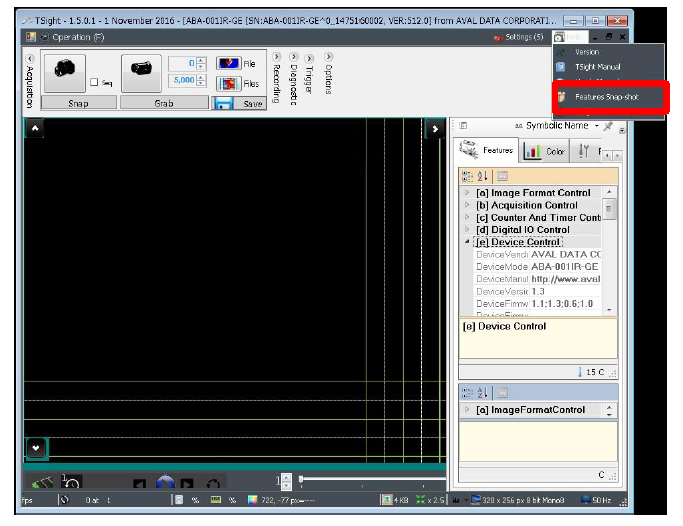Click the Files stack icon
Screen dimensions: 683x526
point(228,84)
